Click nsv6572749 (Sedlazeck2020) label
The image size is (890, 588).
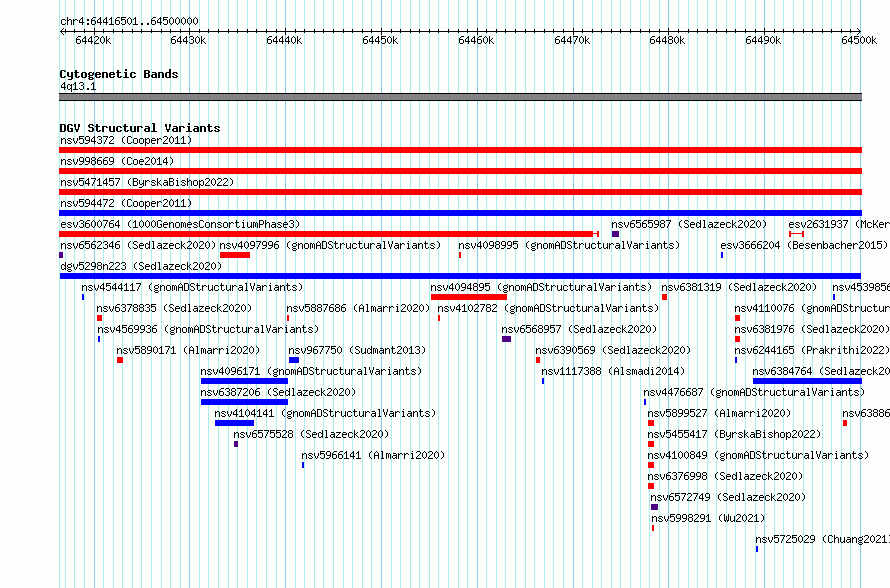728,497
